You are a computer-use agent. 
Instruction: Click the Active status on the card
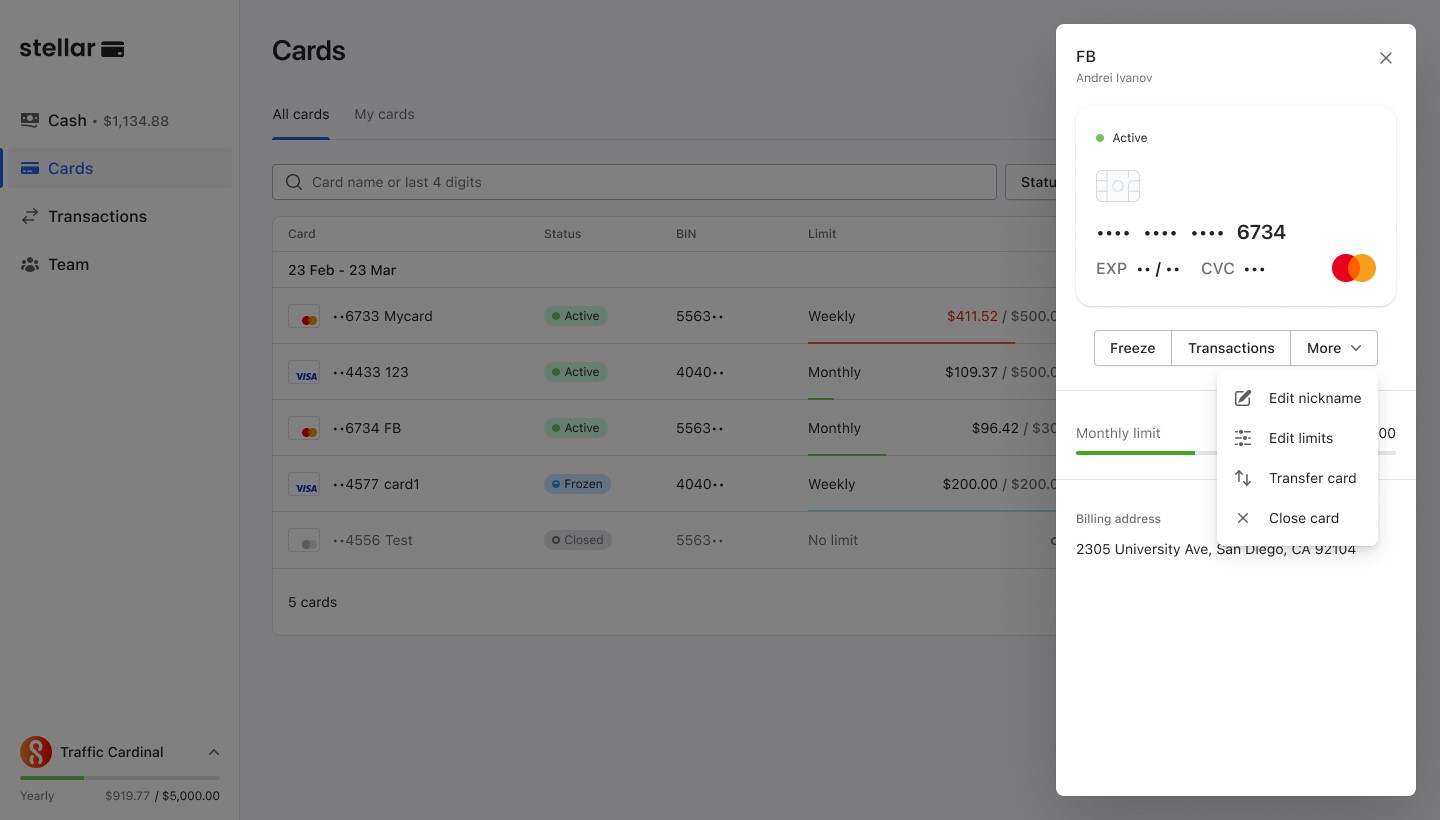point(1122,138)
